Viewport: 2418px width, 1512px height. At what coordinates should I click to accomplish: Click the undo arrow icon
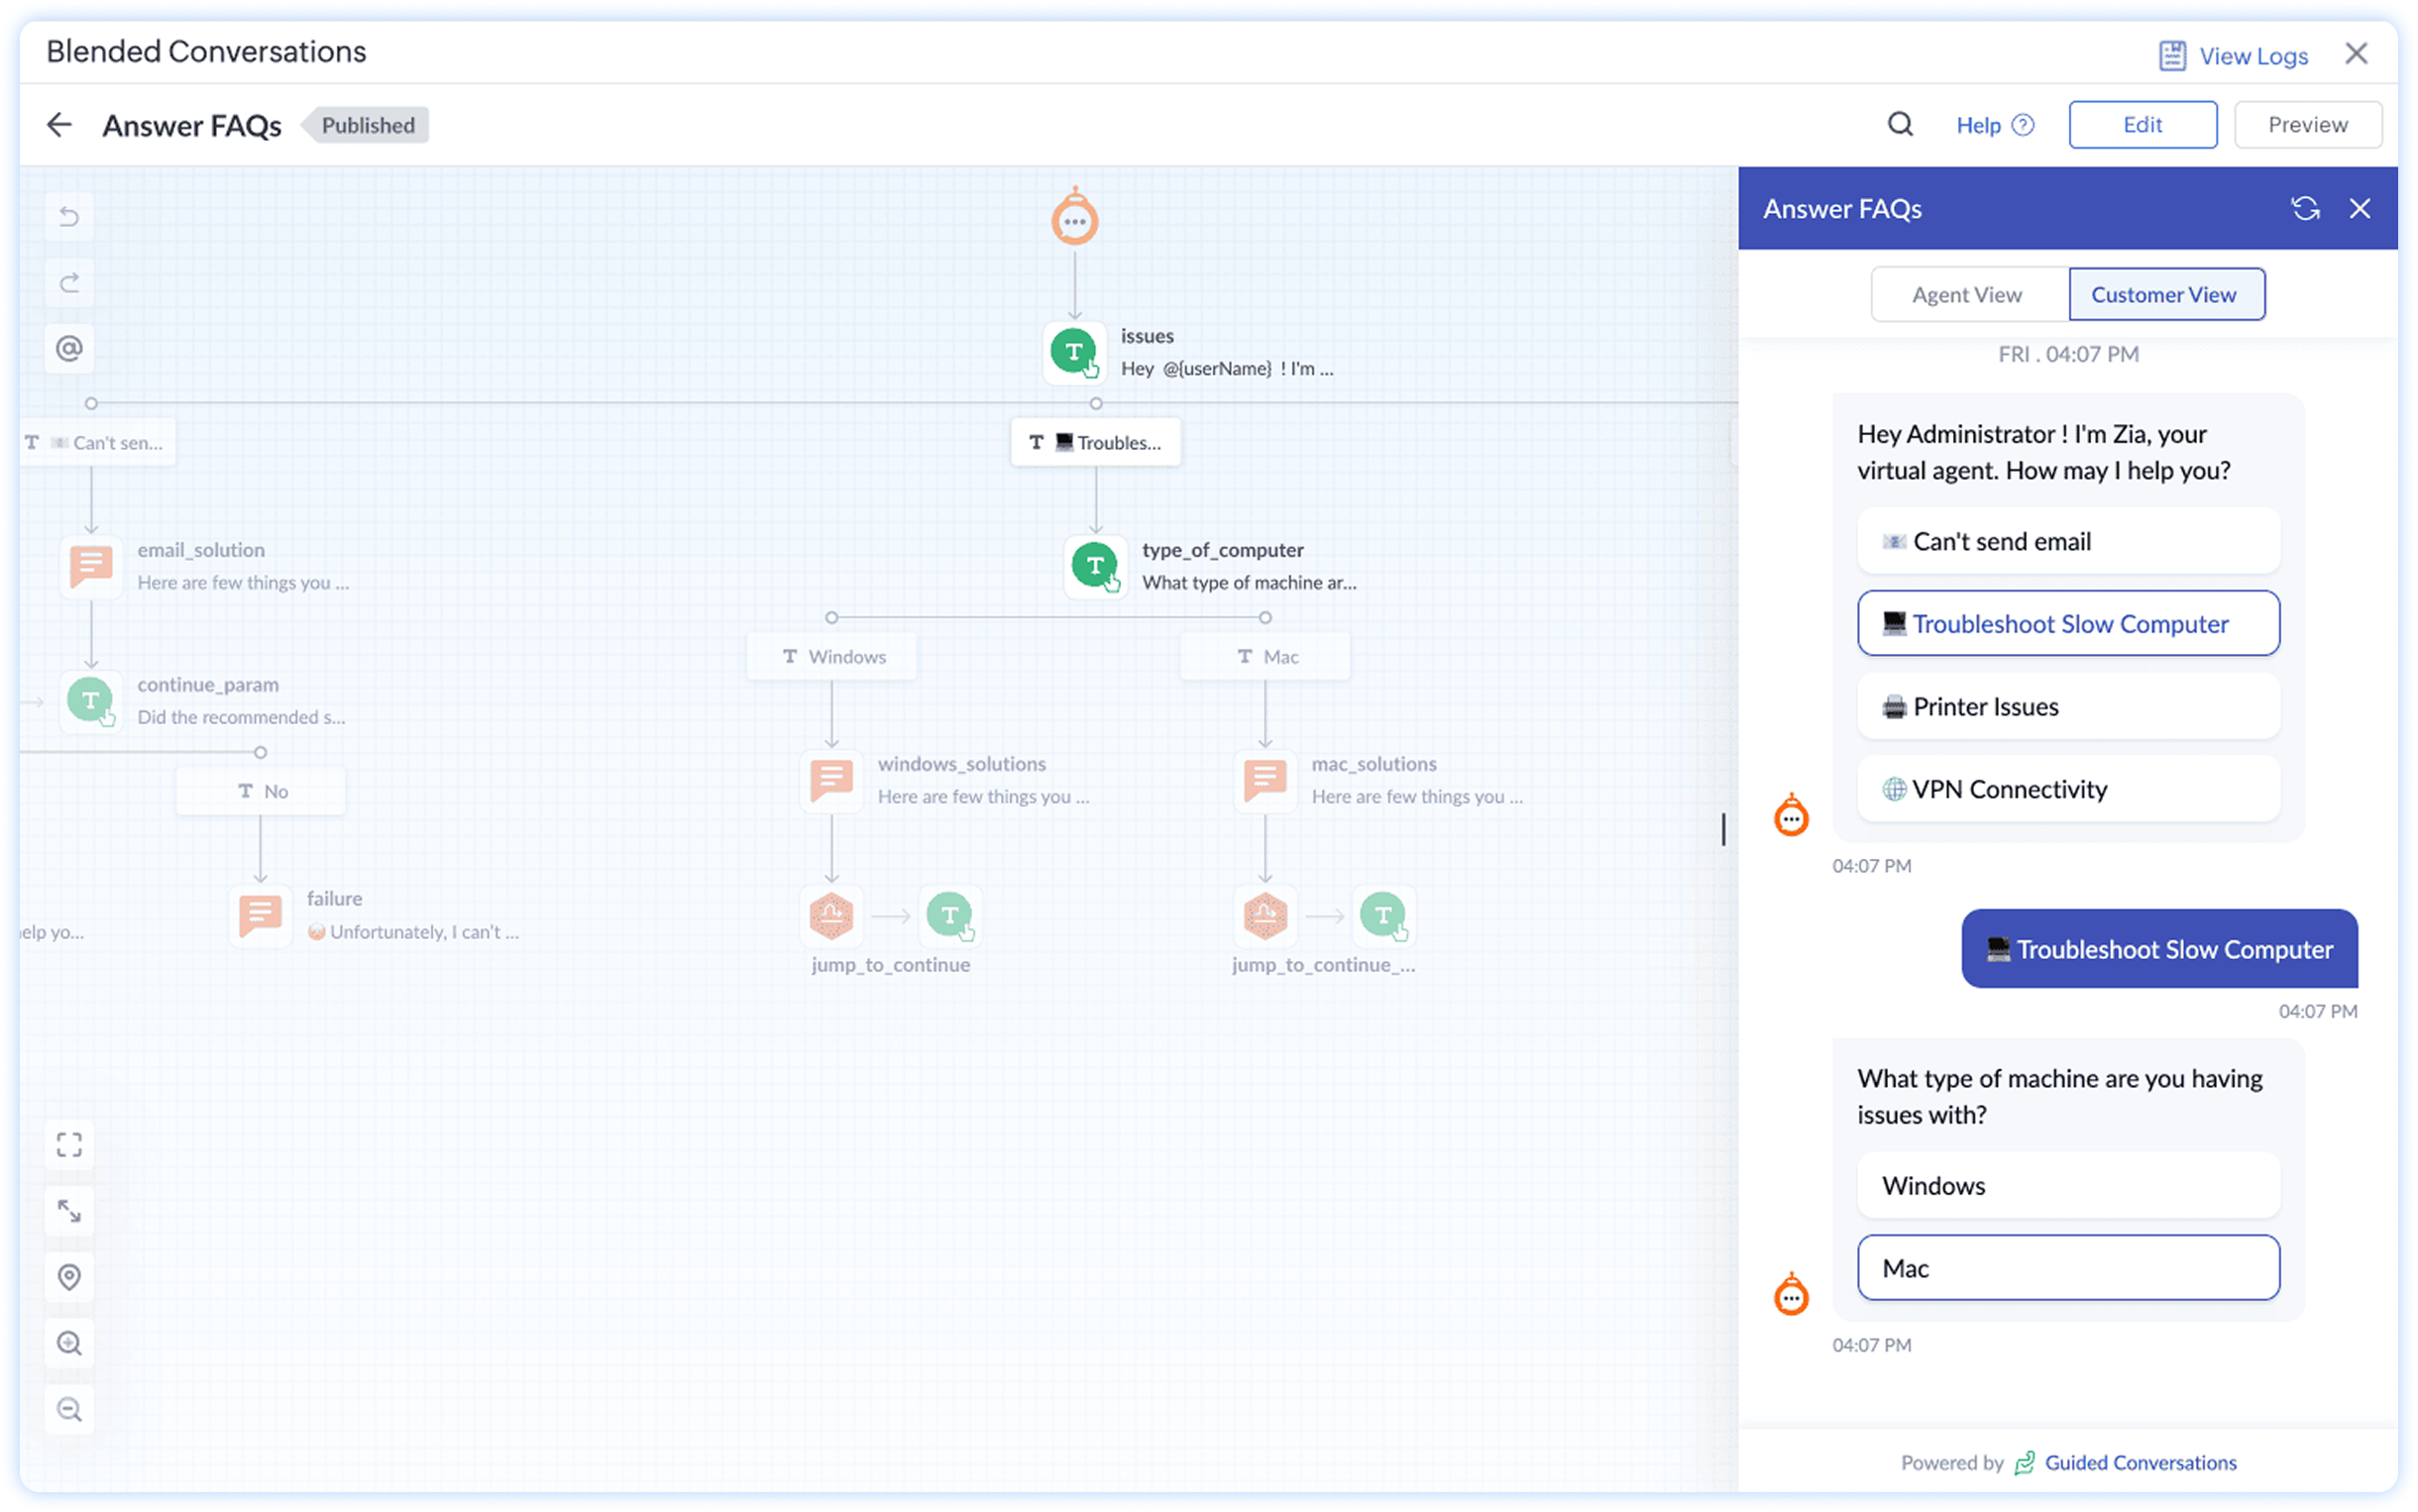point(69,216)
